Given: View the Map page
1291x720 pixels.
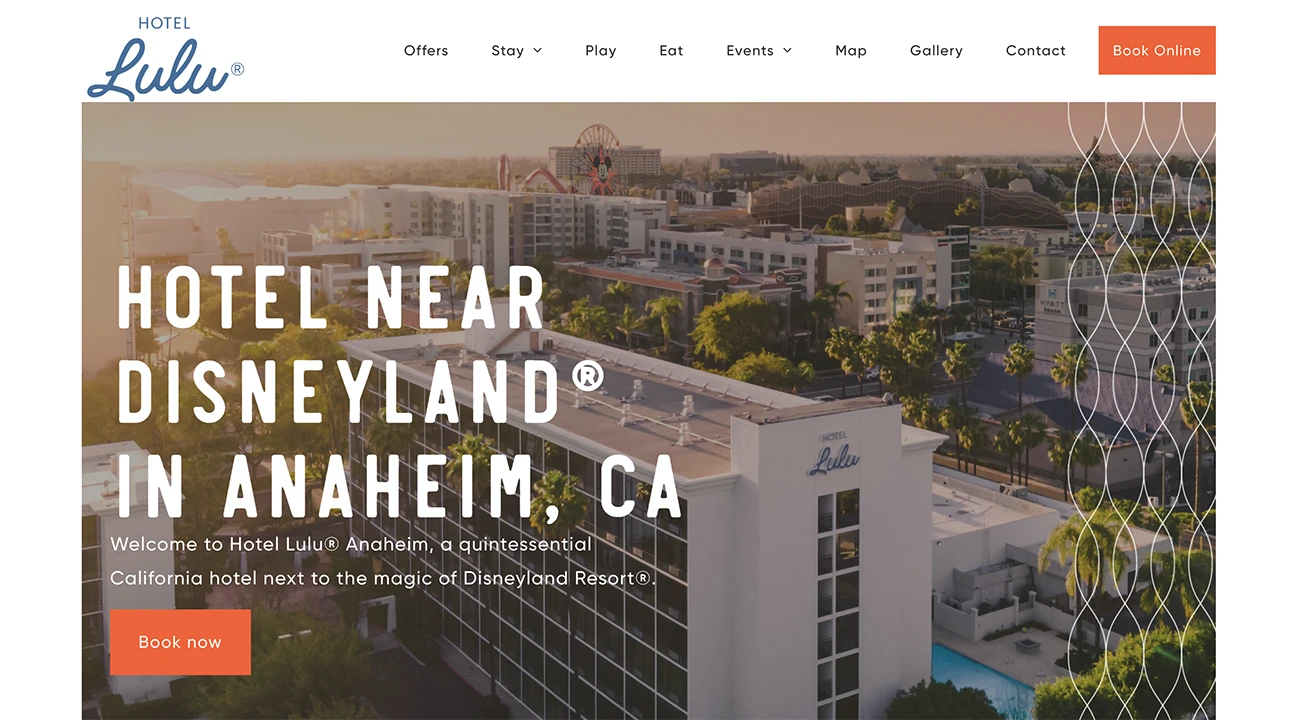Looking at the screenshot, I should (x=851, y=51).
